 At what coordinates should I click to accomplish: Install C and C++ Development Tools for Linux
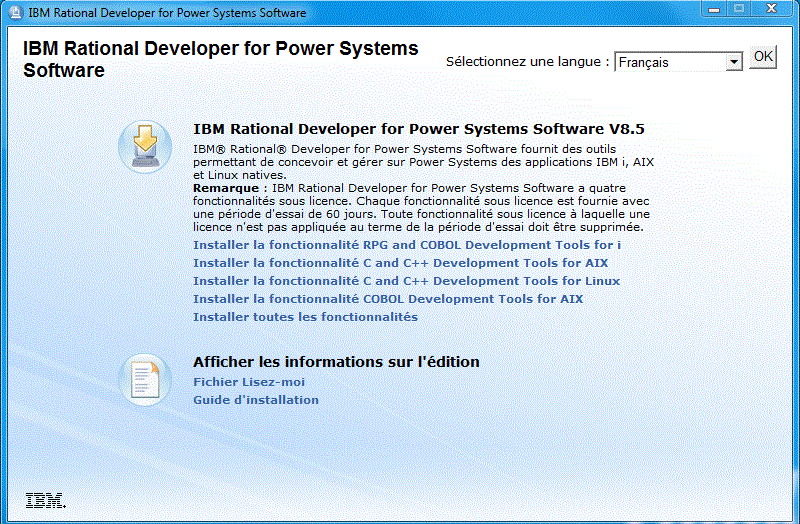406,281
